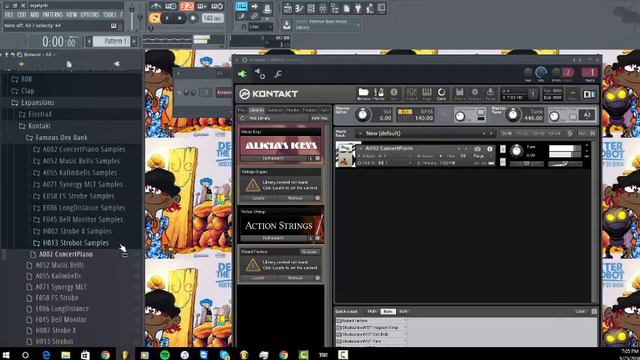Screen dimensions: 640x360
Task: Open Kontakt Output section icon
Action: tap(411, 94)
